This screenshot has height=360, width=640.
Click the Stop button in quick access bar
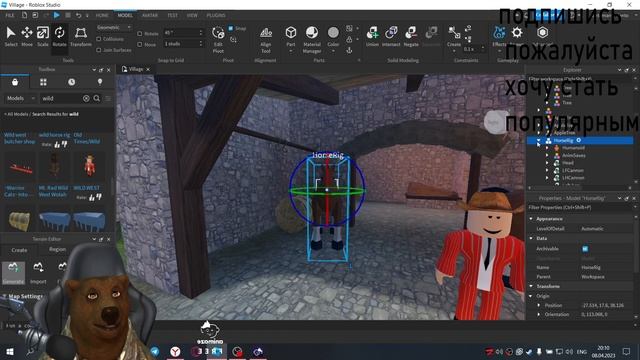pyautogui.click(x=68, y=15)
